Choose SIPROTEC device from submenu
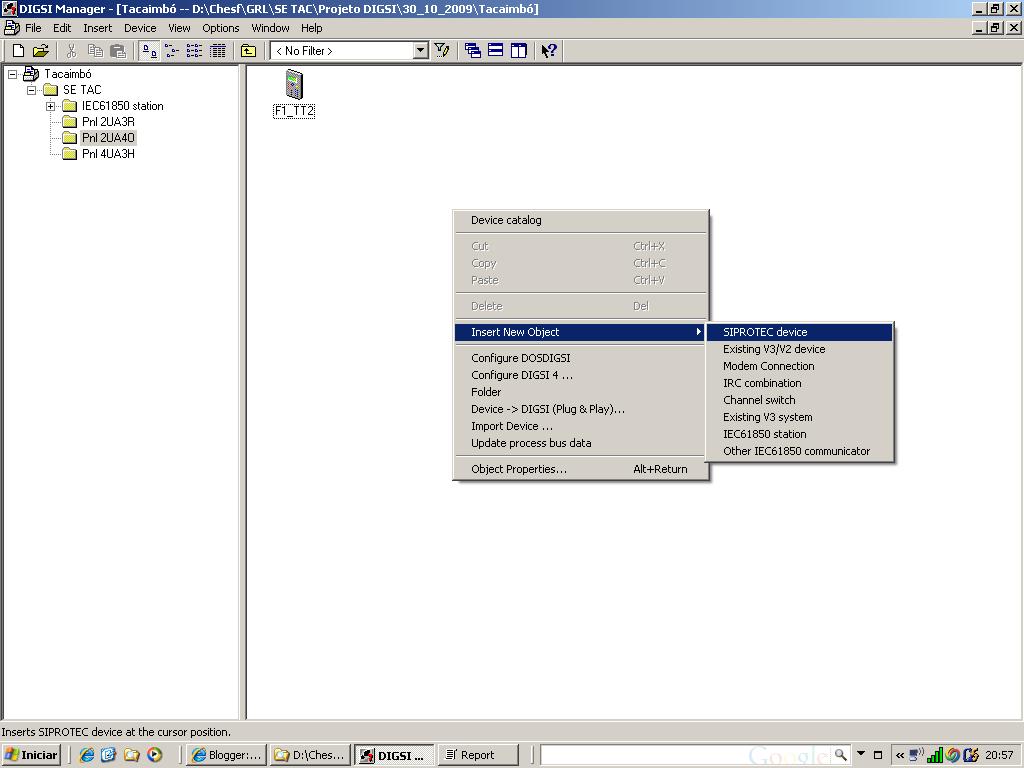This screenshot has height=768, width=1024. click(765, 332)
